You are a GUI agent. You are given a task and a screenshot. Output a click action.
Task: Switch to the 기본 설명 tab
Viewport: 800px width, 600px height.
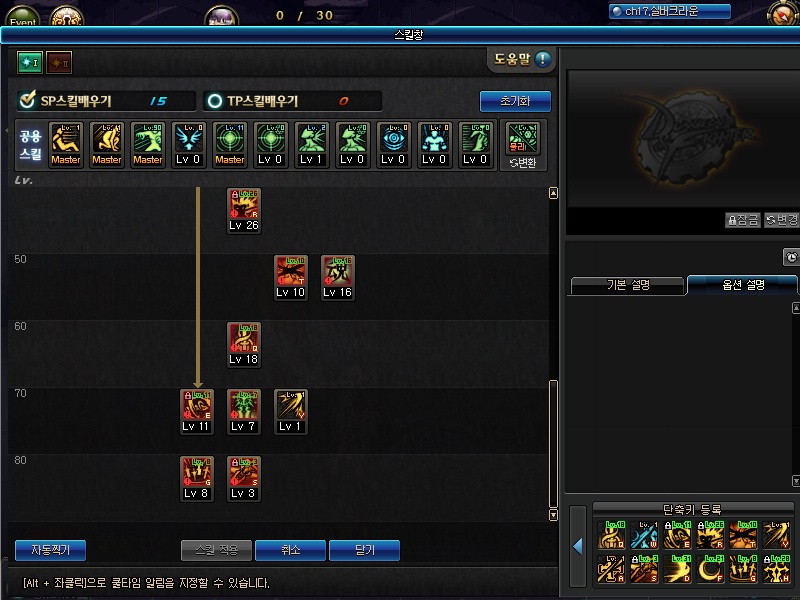pos(628,285)
